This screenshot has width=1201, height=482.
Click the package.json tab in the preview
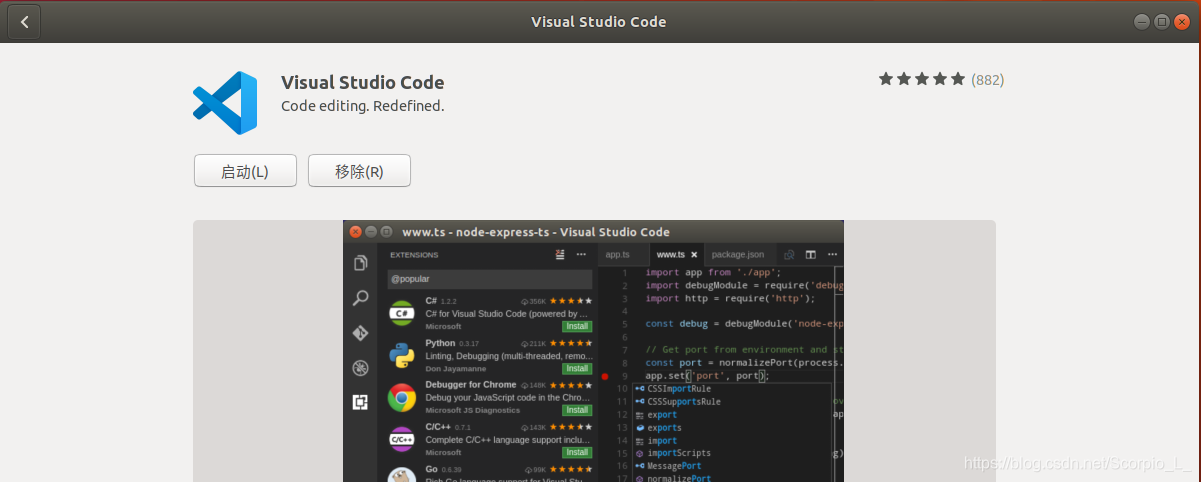point(738,254)
